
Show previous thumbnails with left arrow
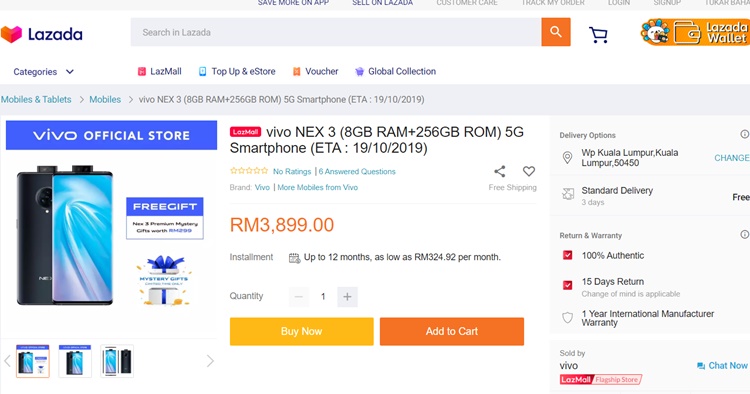7,361
